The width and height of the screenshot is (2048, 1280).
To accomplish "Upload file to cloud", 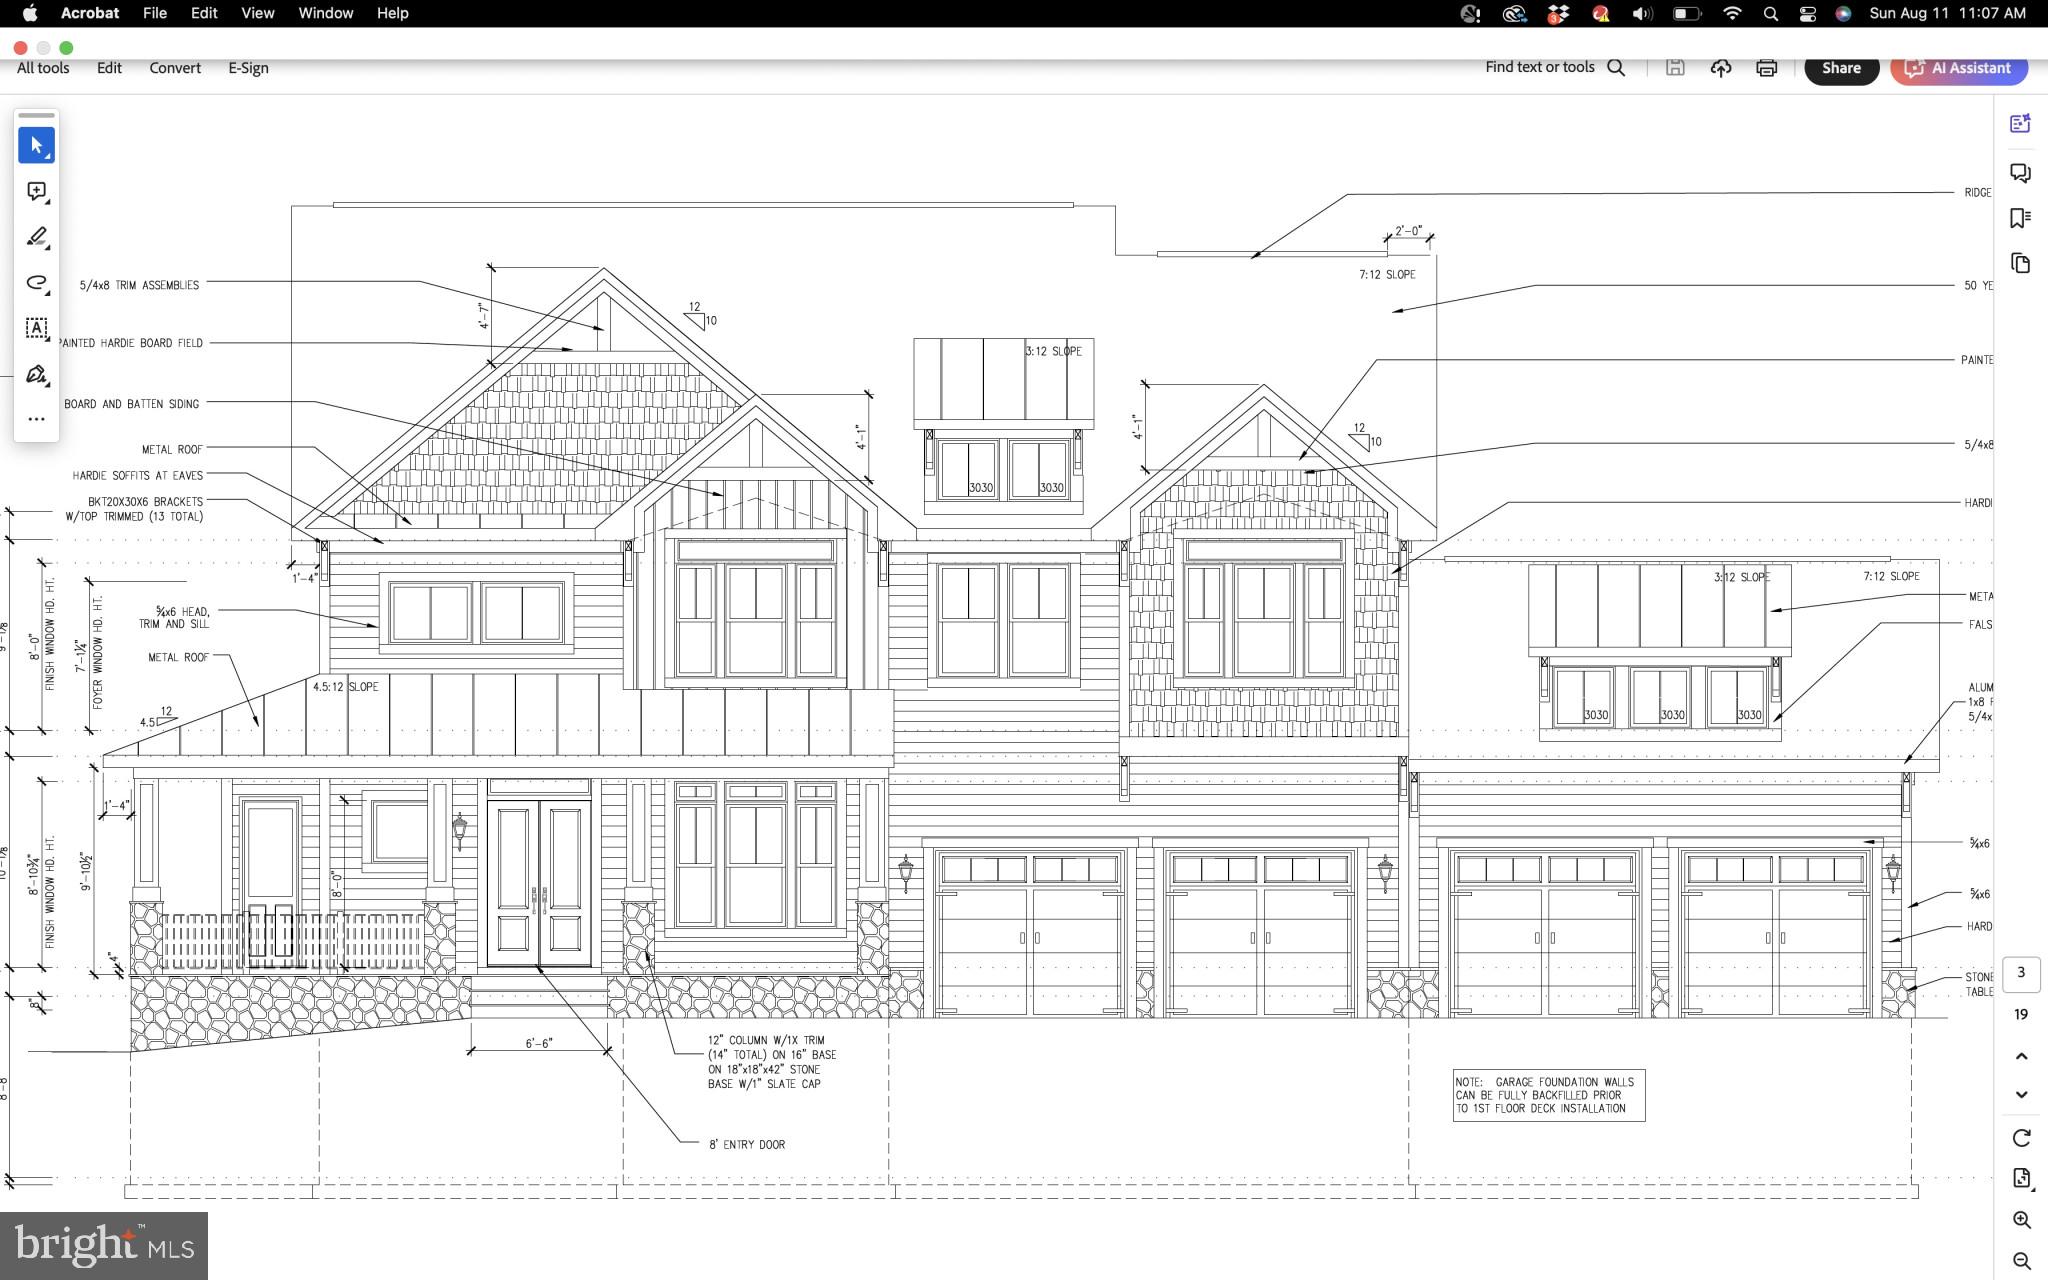I will 1720,68.
